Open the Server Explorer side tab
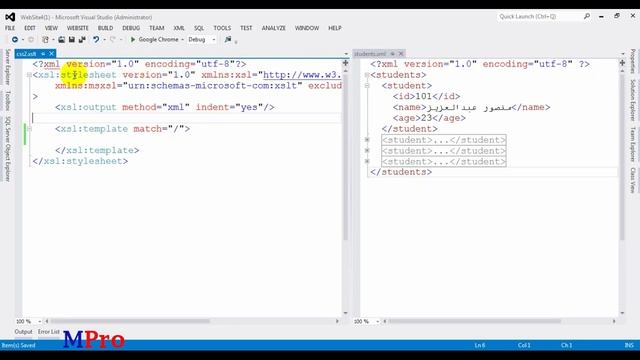The height and width of the screenshot is (360, 640). 7,67
